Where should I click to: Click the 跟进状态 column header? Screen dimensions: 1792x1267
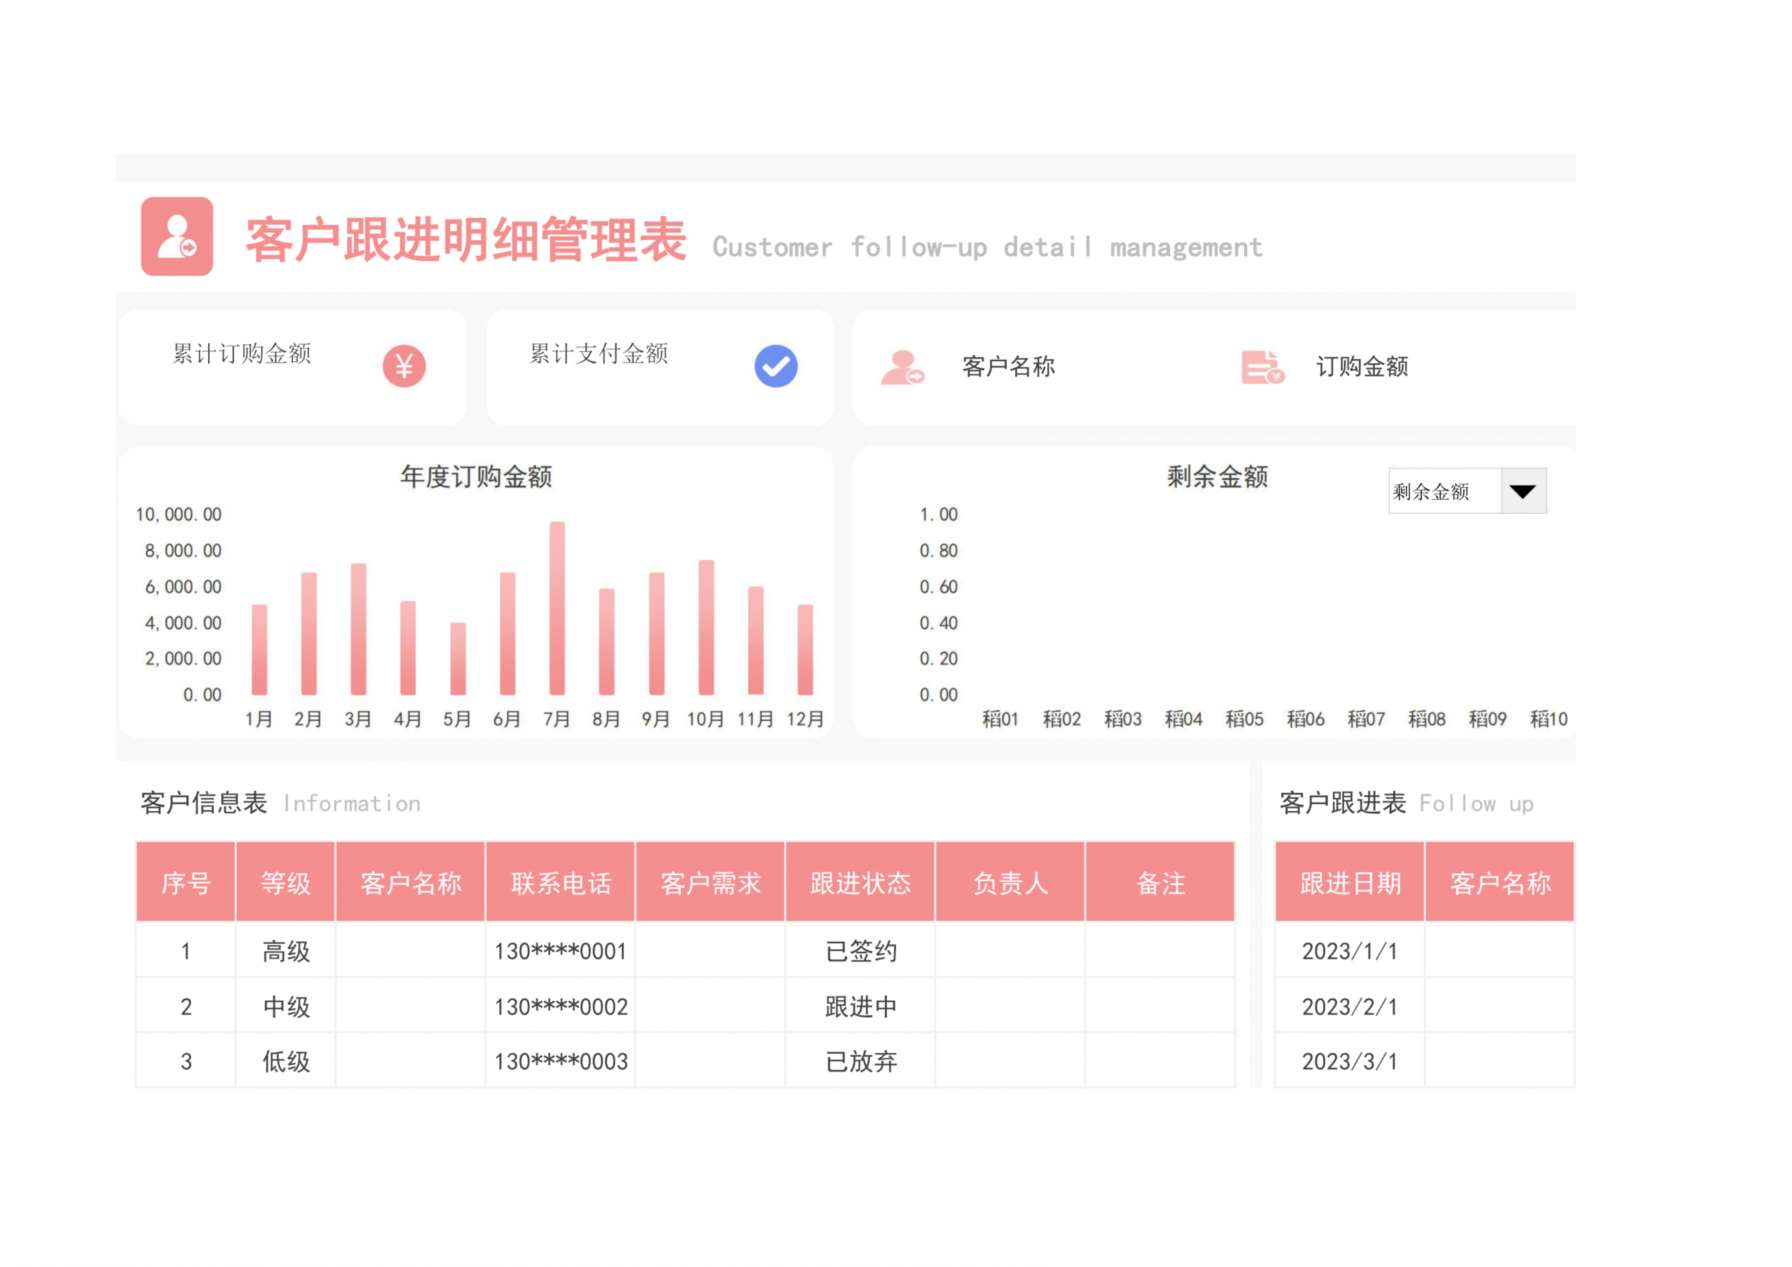tap(861, 882)
